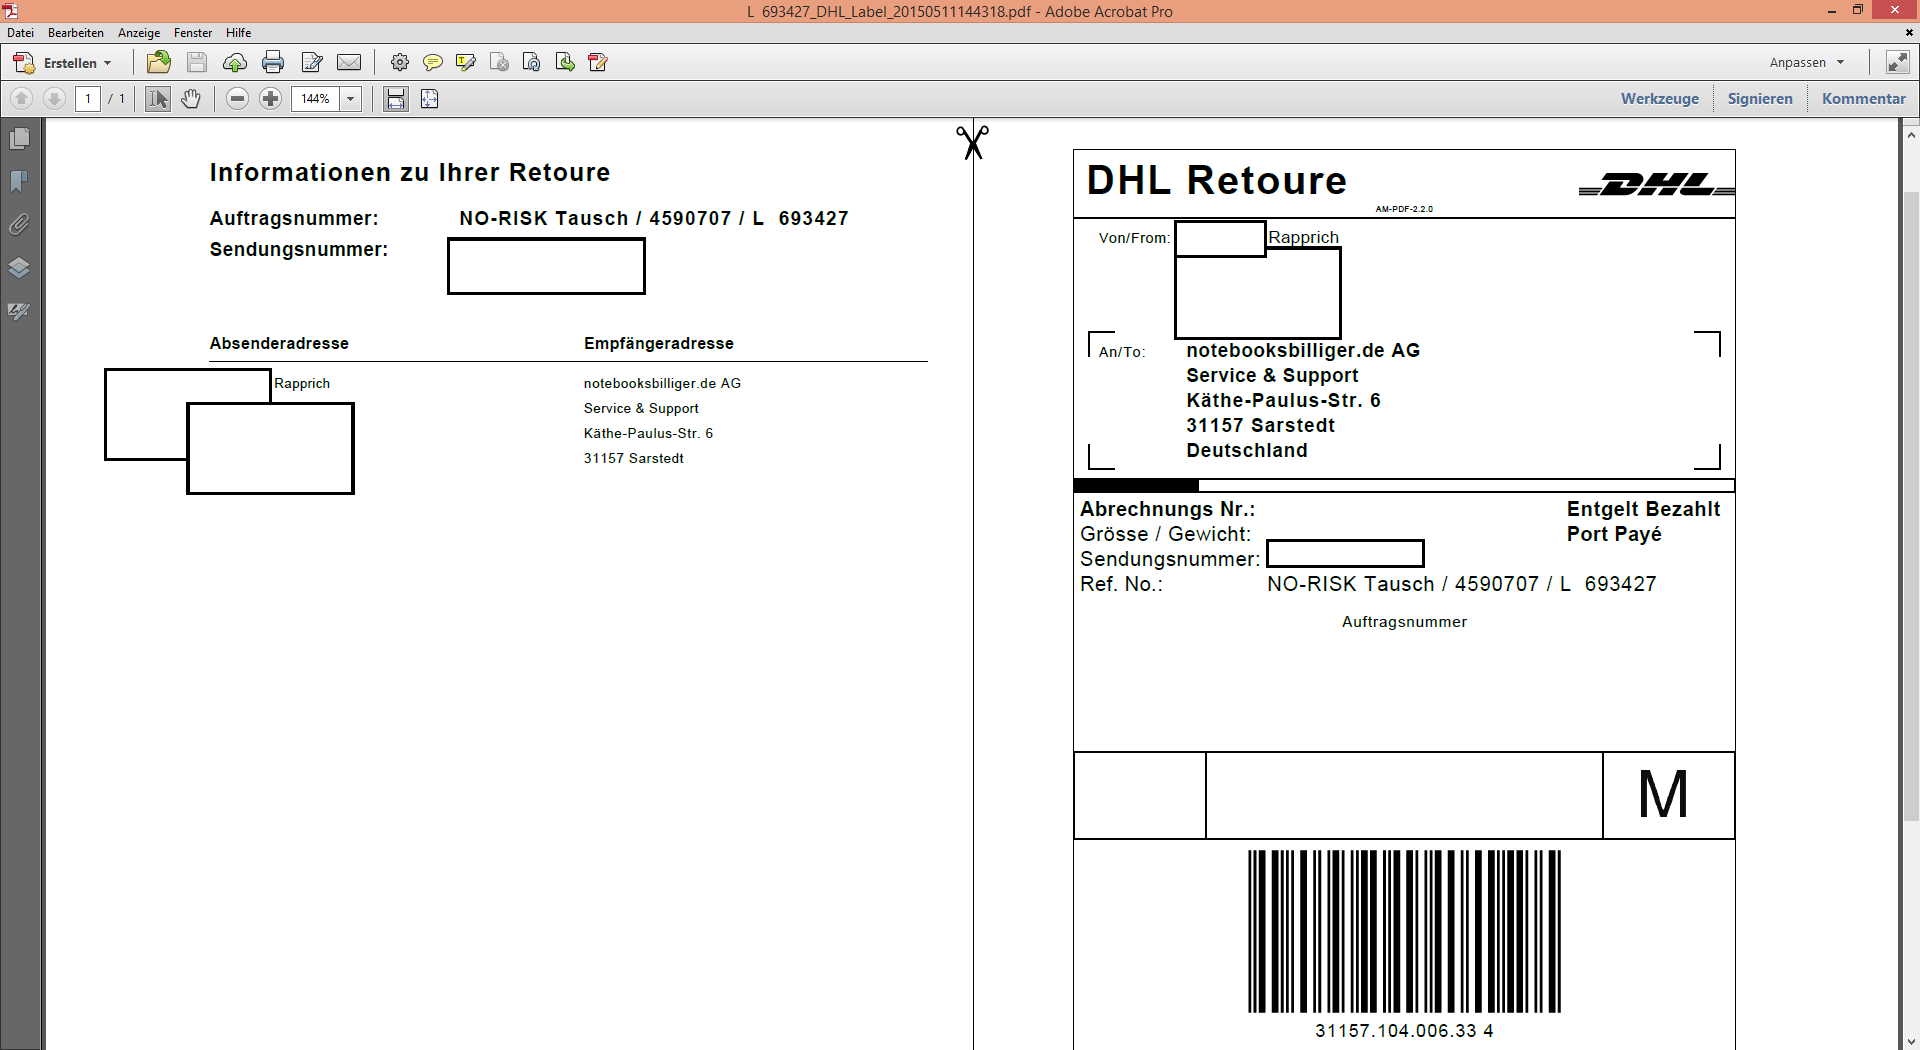This screenshot has height=1050, width=1920.
Task: Click the cloud upload icon
Action: pos(235,63)
